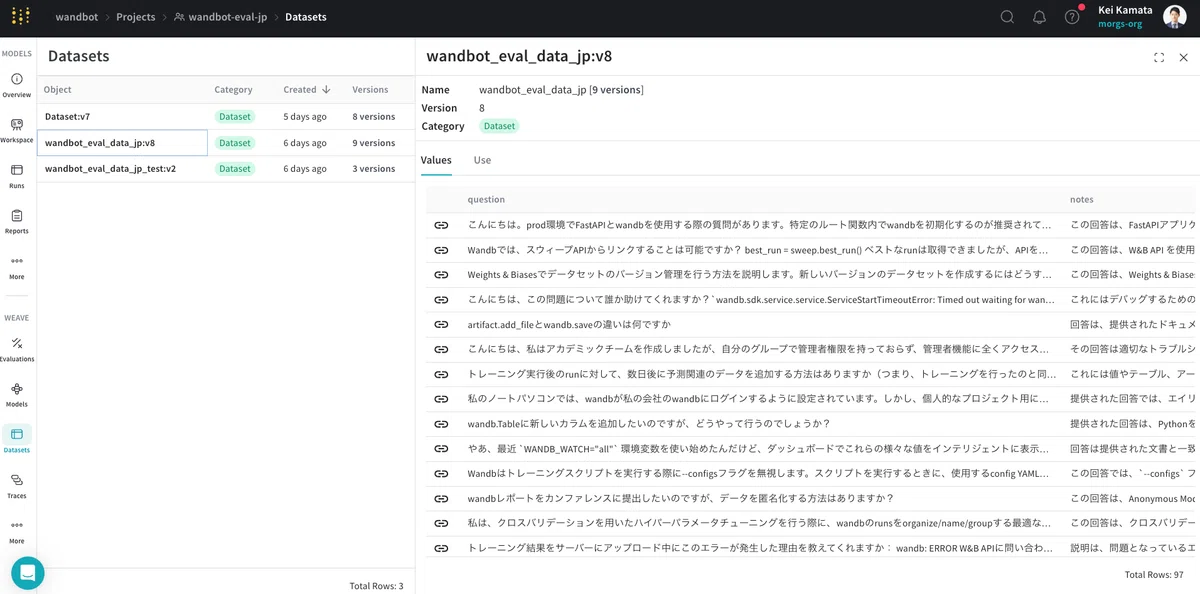Select Datasets in Weave sidebar

pyautogui.click(x=17, y=440)
